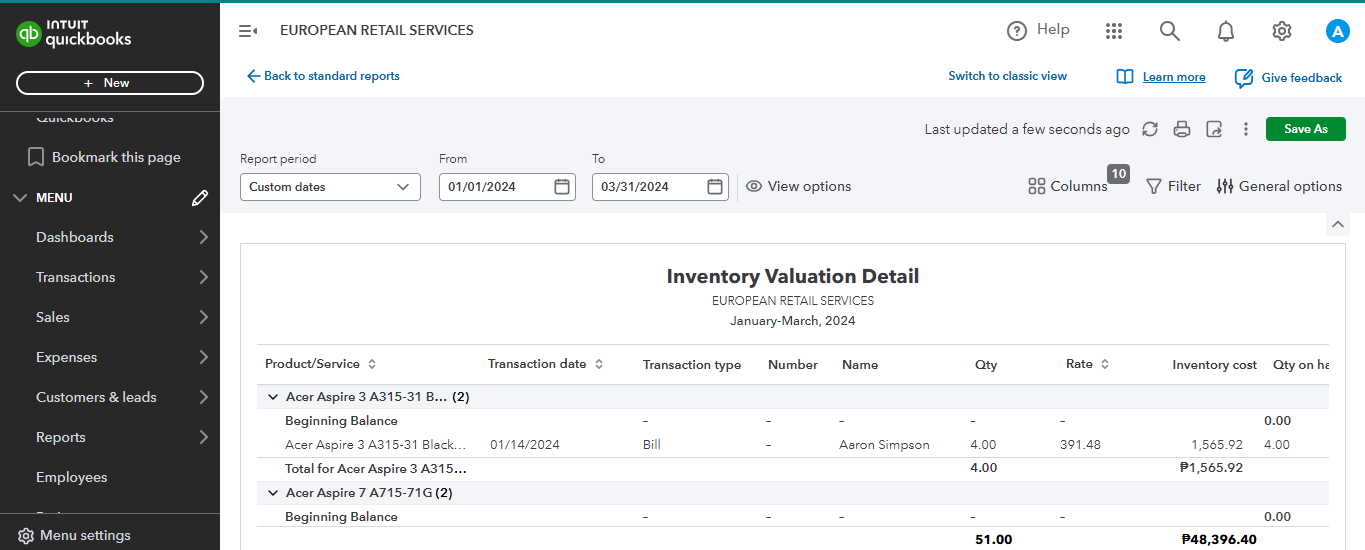Click the bookmark icon beside Bookmark this page

(36, 157)
